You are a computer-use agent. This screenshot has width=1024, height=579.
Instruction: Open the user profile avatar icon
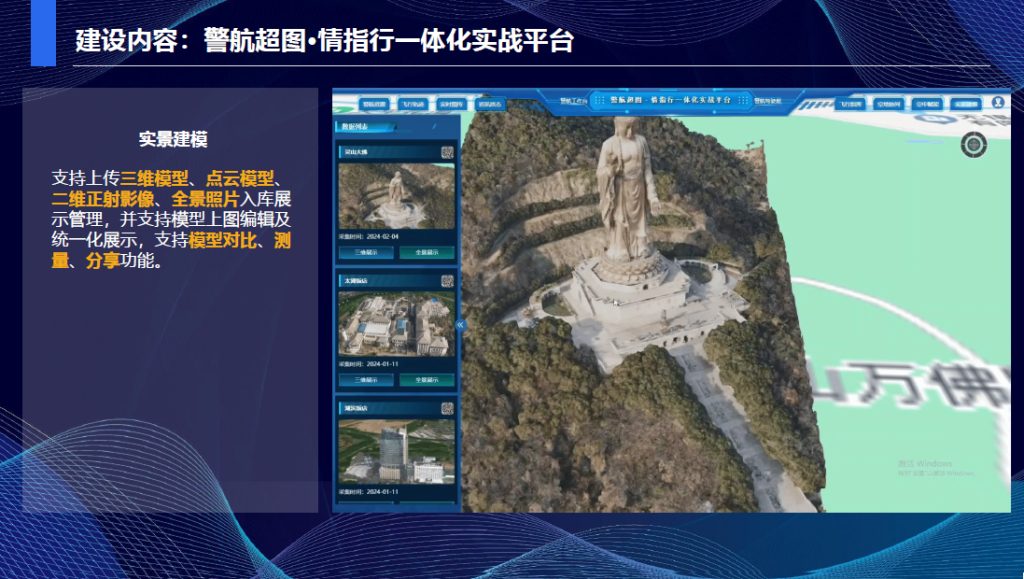pos(997,103)
